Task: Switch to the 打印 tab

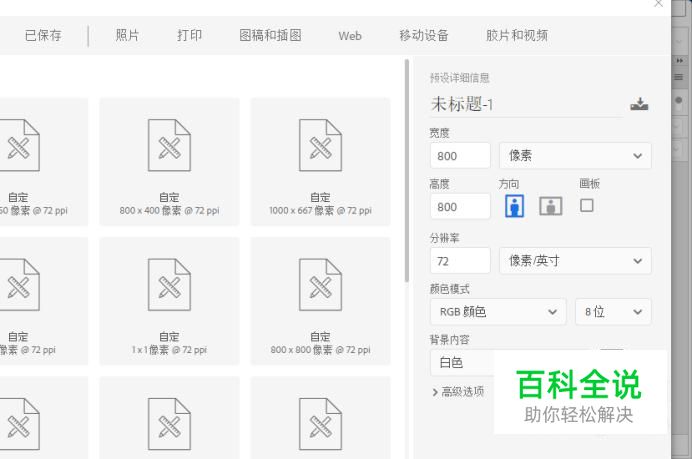Action: click(x=189, y=35)
